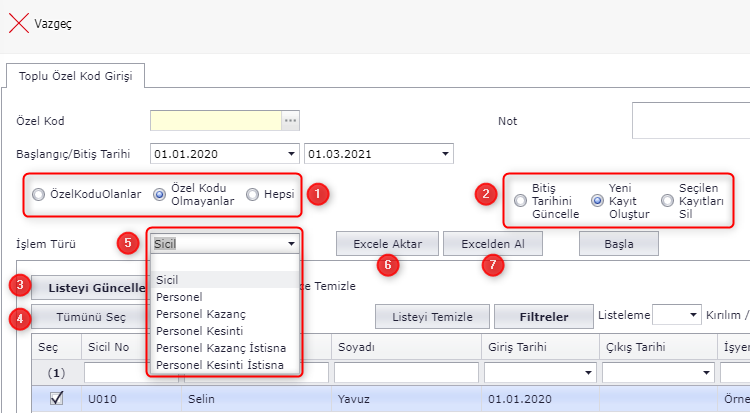Open the Filtreler button
Screen dimensions: 750x413
click(x=543, y=317)
